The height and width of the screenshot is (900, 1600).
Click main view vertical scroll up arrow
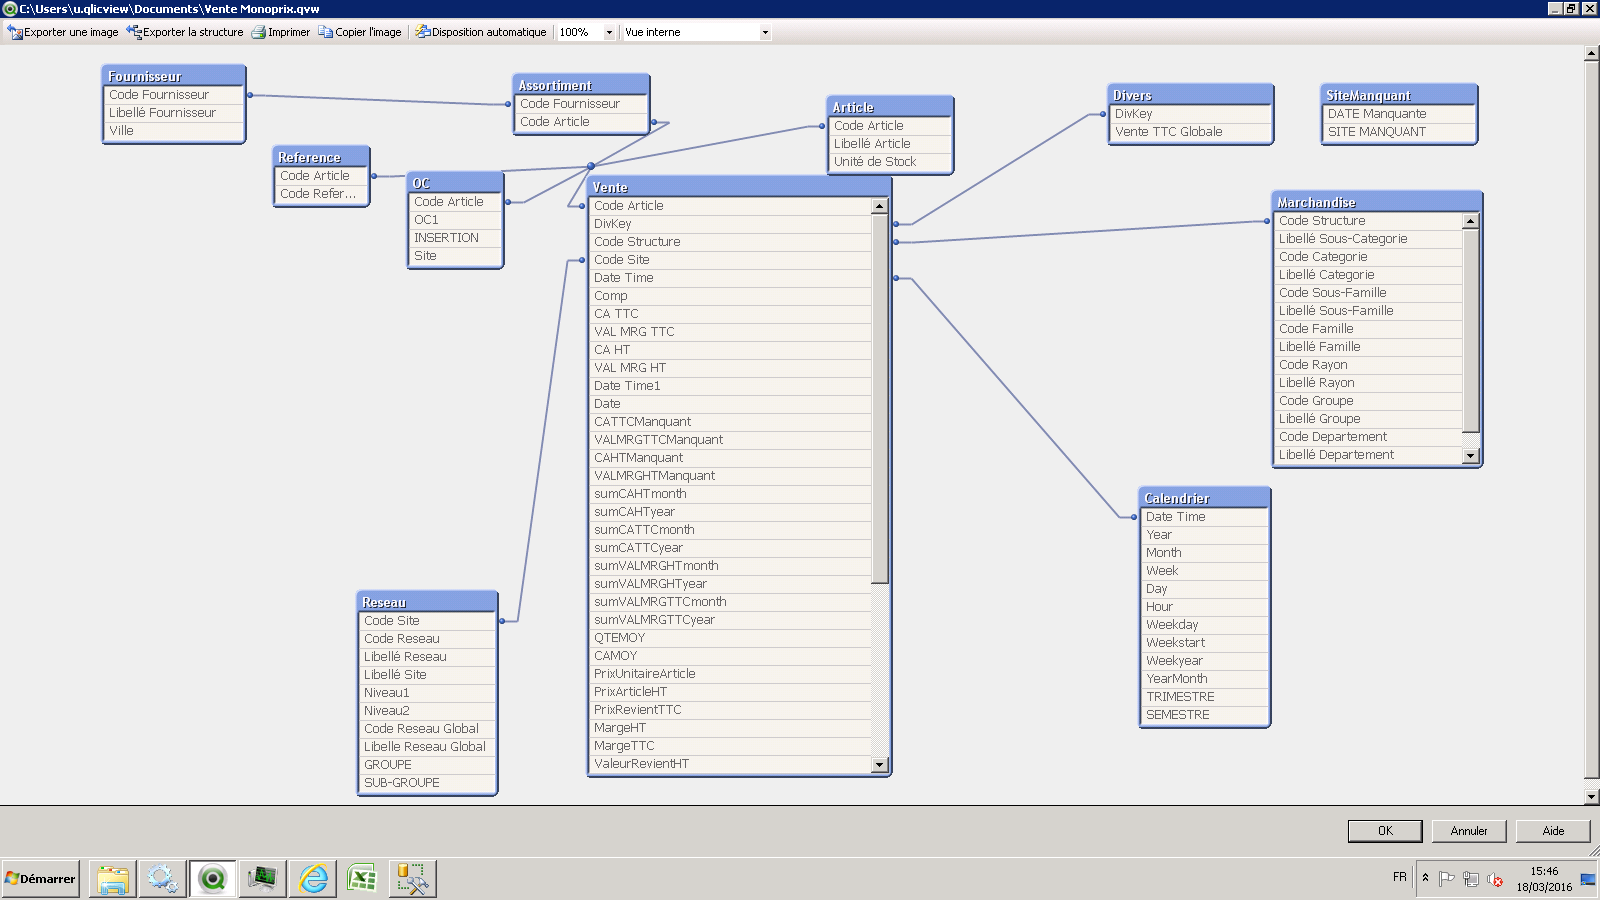(x=1591, y=54)
